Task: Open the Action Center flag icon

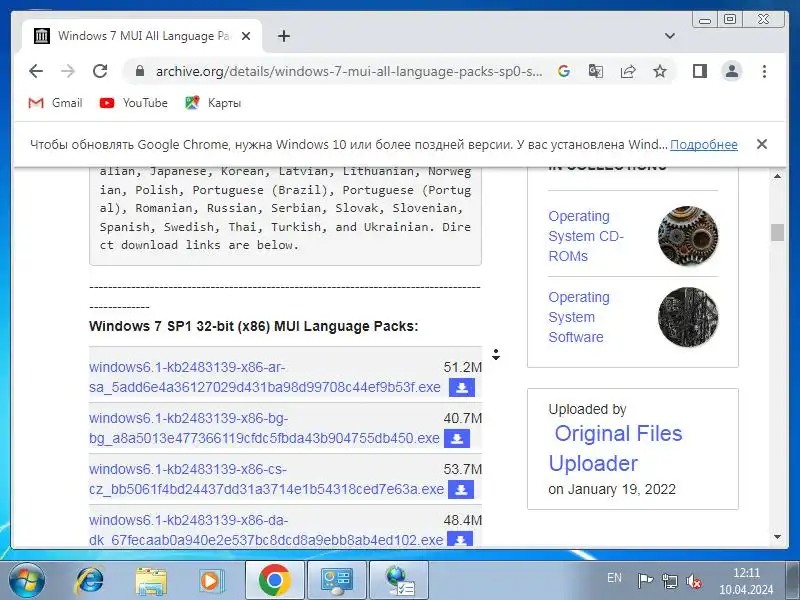Action: pos(645,581)
